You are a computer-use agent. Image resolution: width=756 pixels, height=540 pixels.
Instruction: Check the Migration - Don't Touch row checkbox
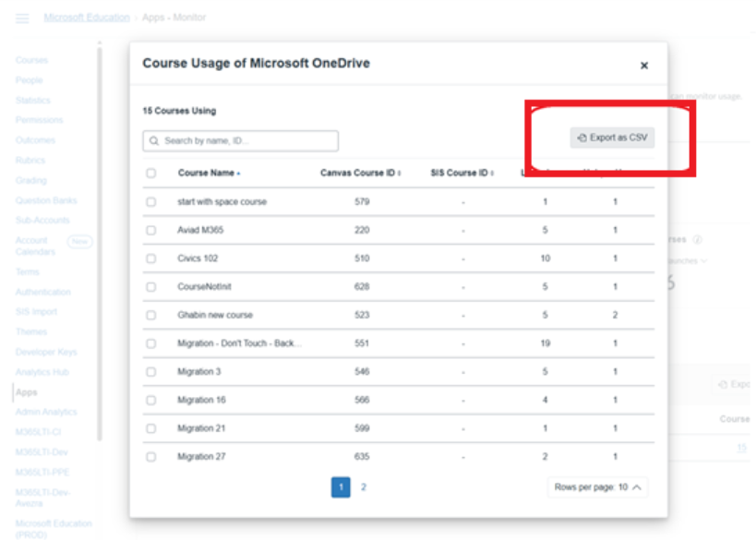click(x=151, y=343)
